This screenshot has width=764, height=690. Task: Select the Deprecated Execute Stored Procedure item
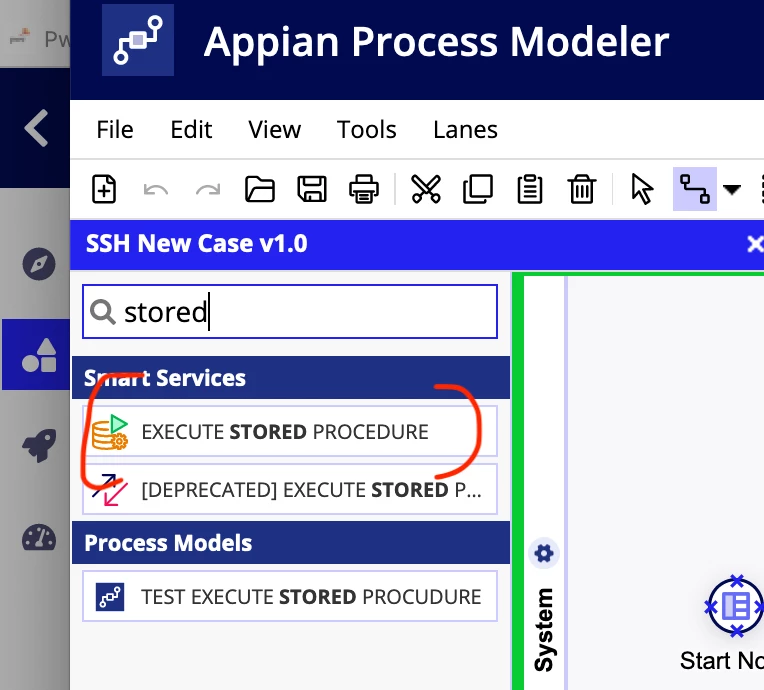click(290, 489)
